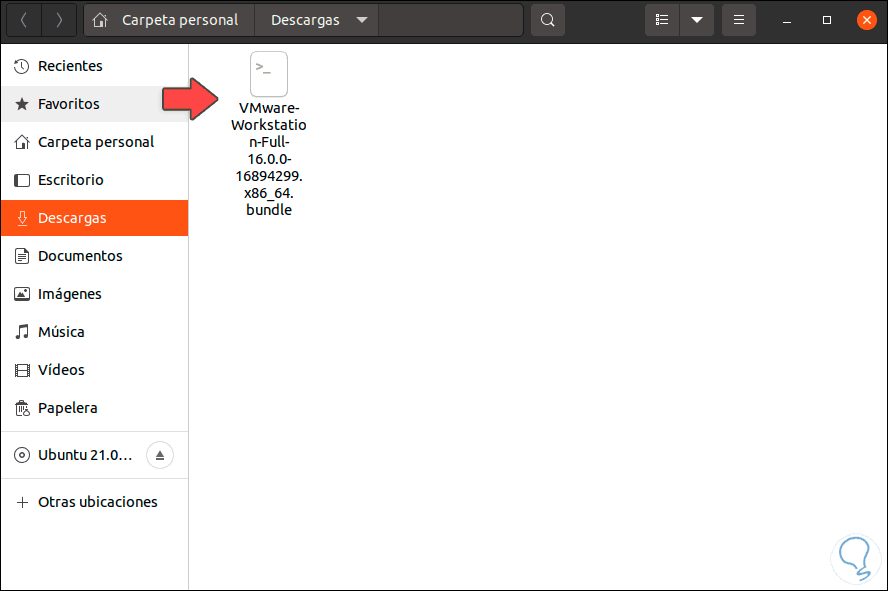888x591 pixels.
Task: Open the search magnifier button
Action: (548, 20)
